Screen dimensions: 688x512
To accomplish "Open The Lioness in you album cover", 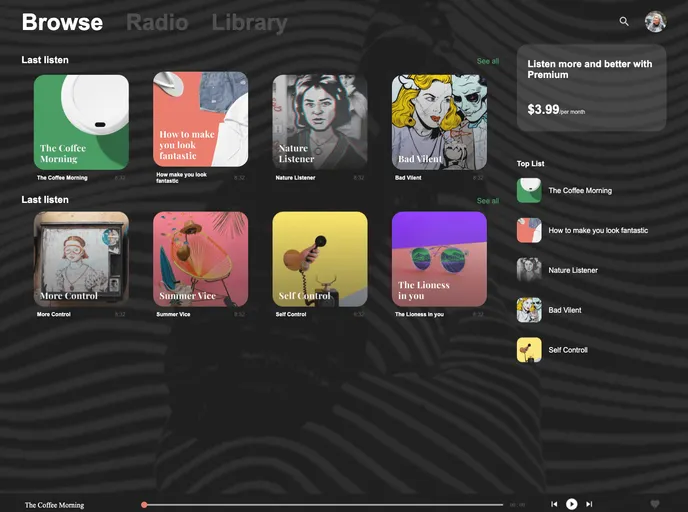I will coord(439,259).
